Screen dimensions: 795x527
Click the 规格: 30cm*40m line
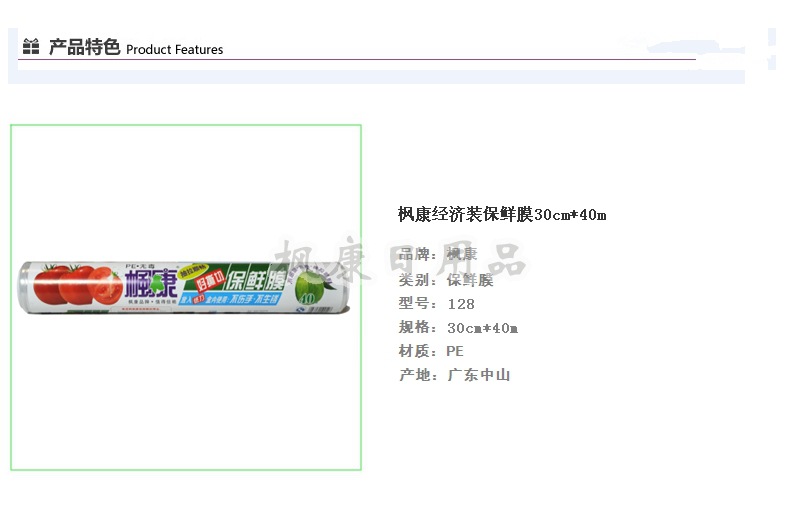[458, 327]
